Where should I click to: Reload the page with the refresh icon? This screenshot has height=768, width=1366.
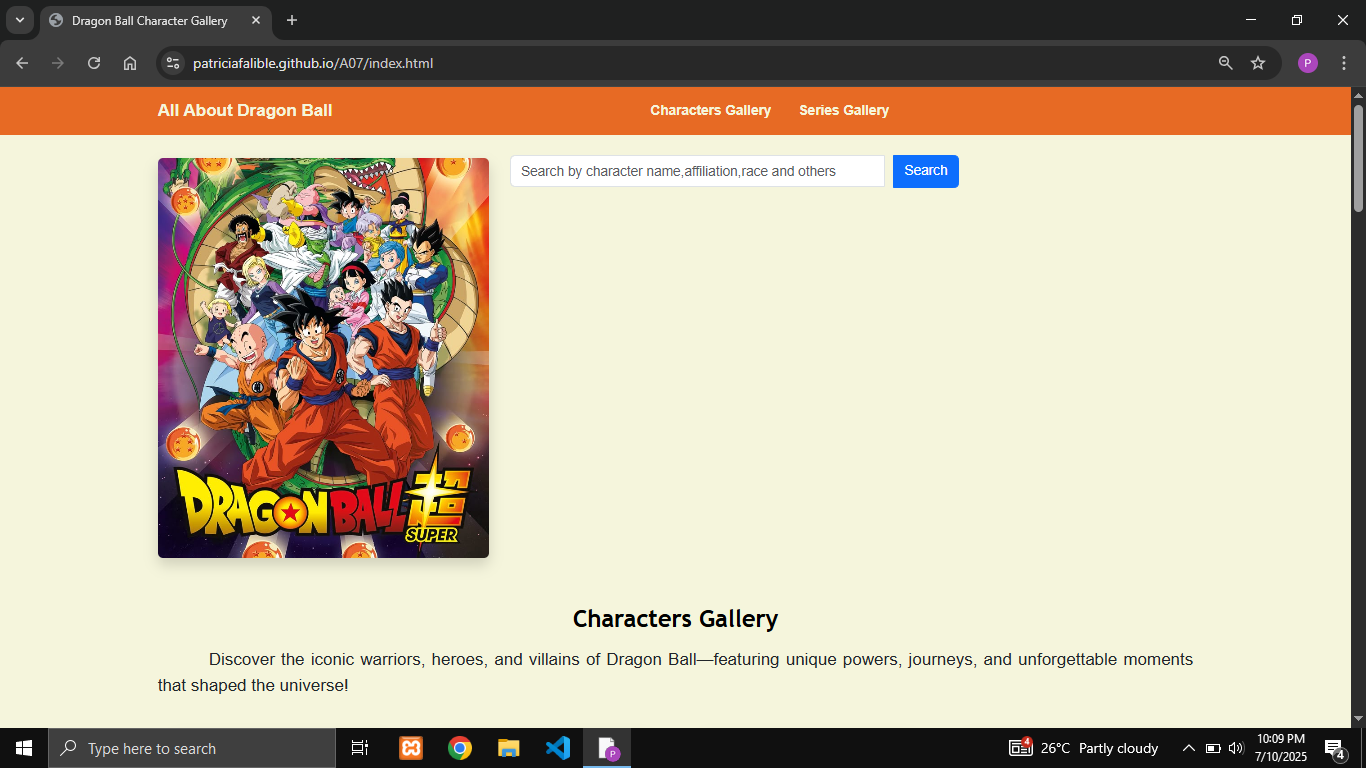click(x=94, y=63)
